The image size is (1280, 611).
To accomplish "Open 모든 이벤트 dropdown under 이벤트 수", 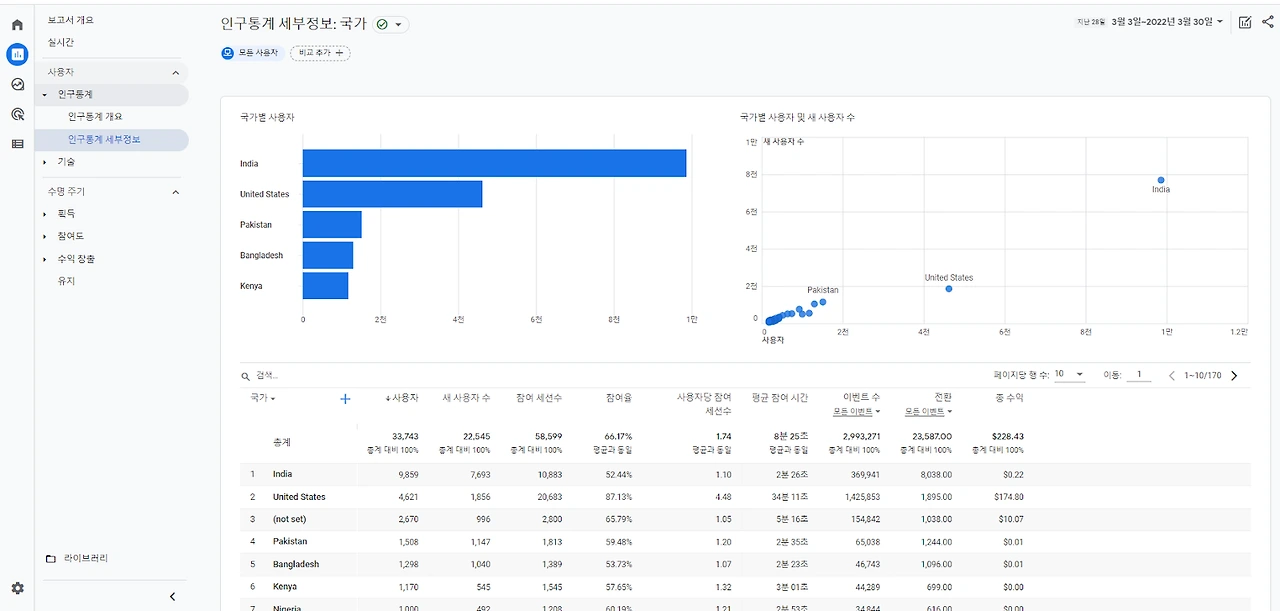I will tap(856, 411).
